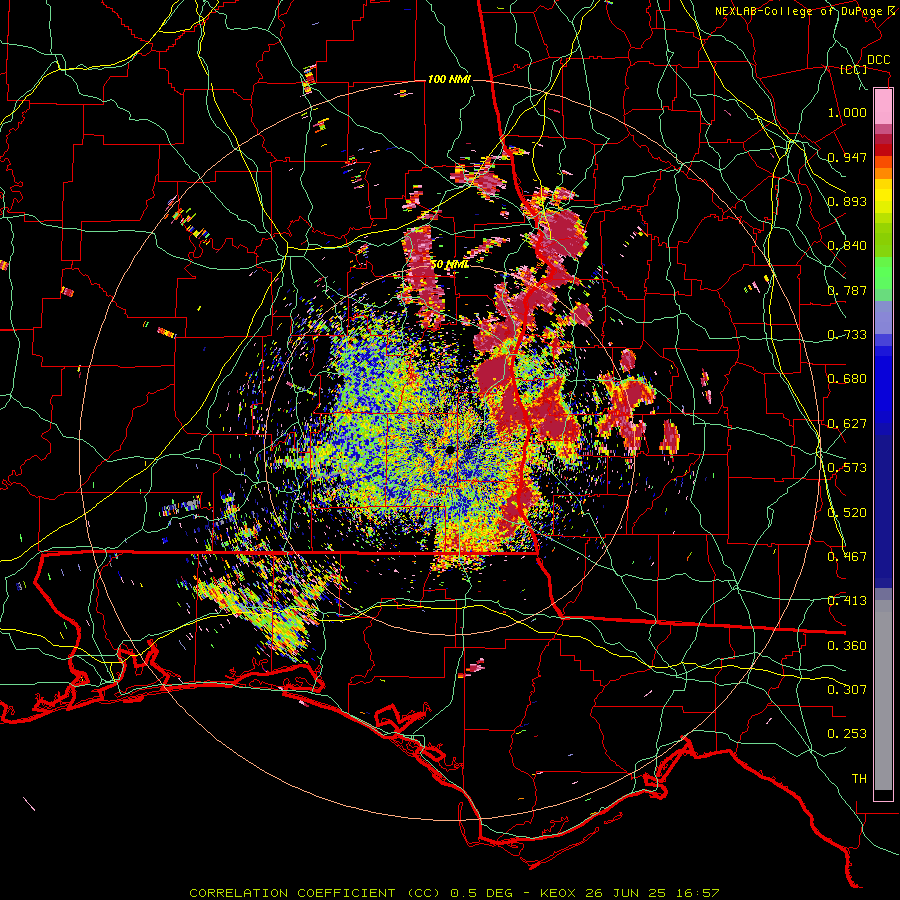The image size is (900, 900).
Task: Click the 0.680 scale value
Action: click(847, 379)
